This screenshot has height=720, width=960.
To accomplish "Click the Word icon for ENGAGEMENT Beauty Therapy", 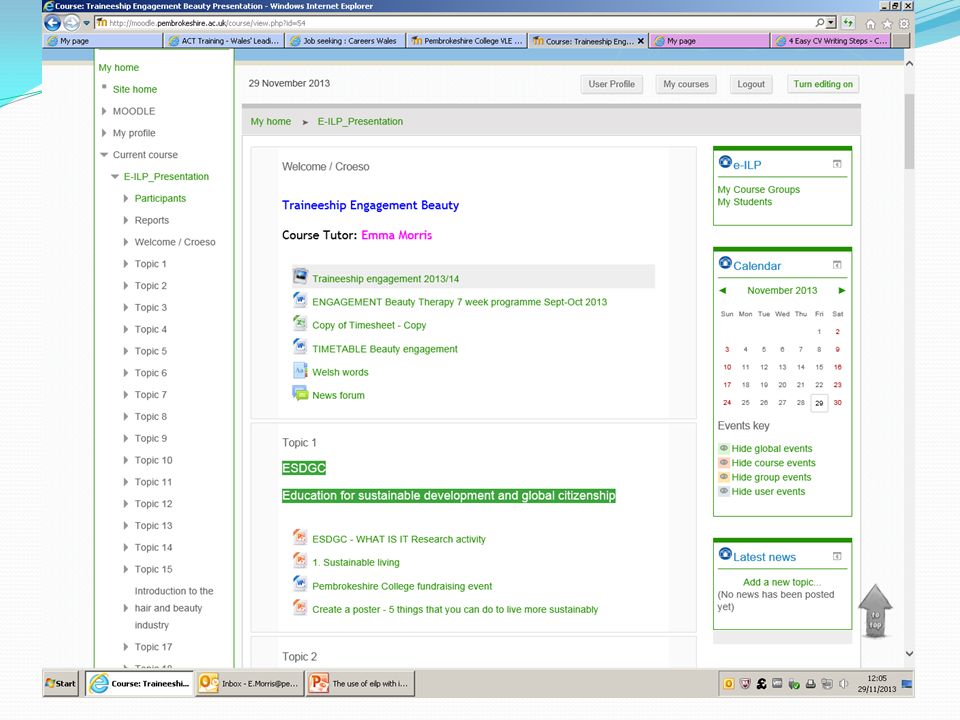I will coord(299,299).
